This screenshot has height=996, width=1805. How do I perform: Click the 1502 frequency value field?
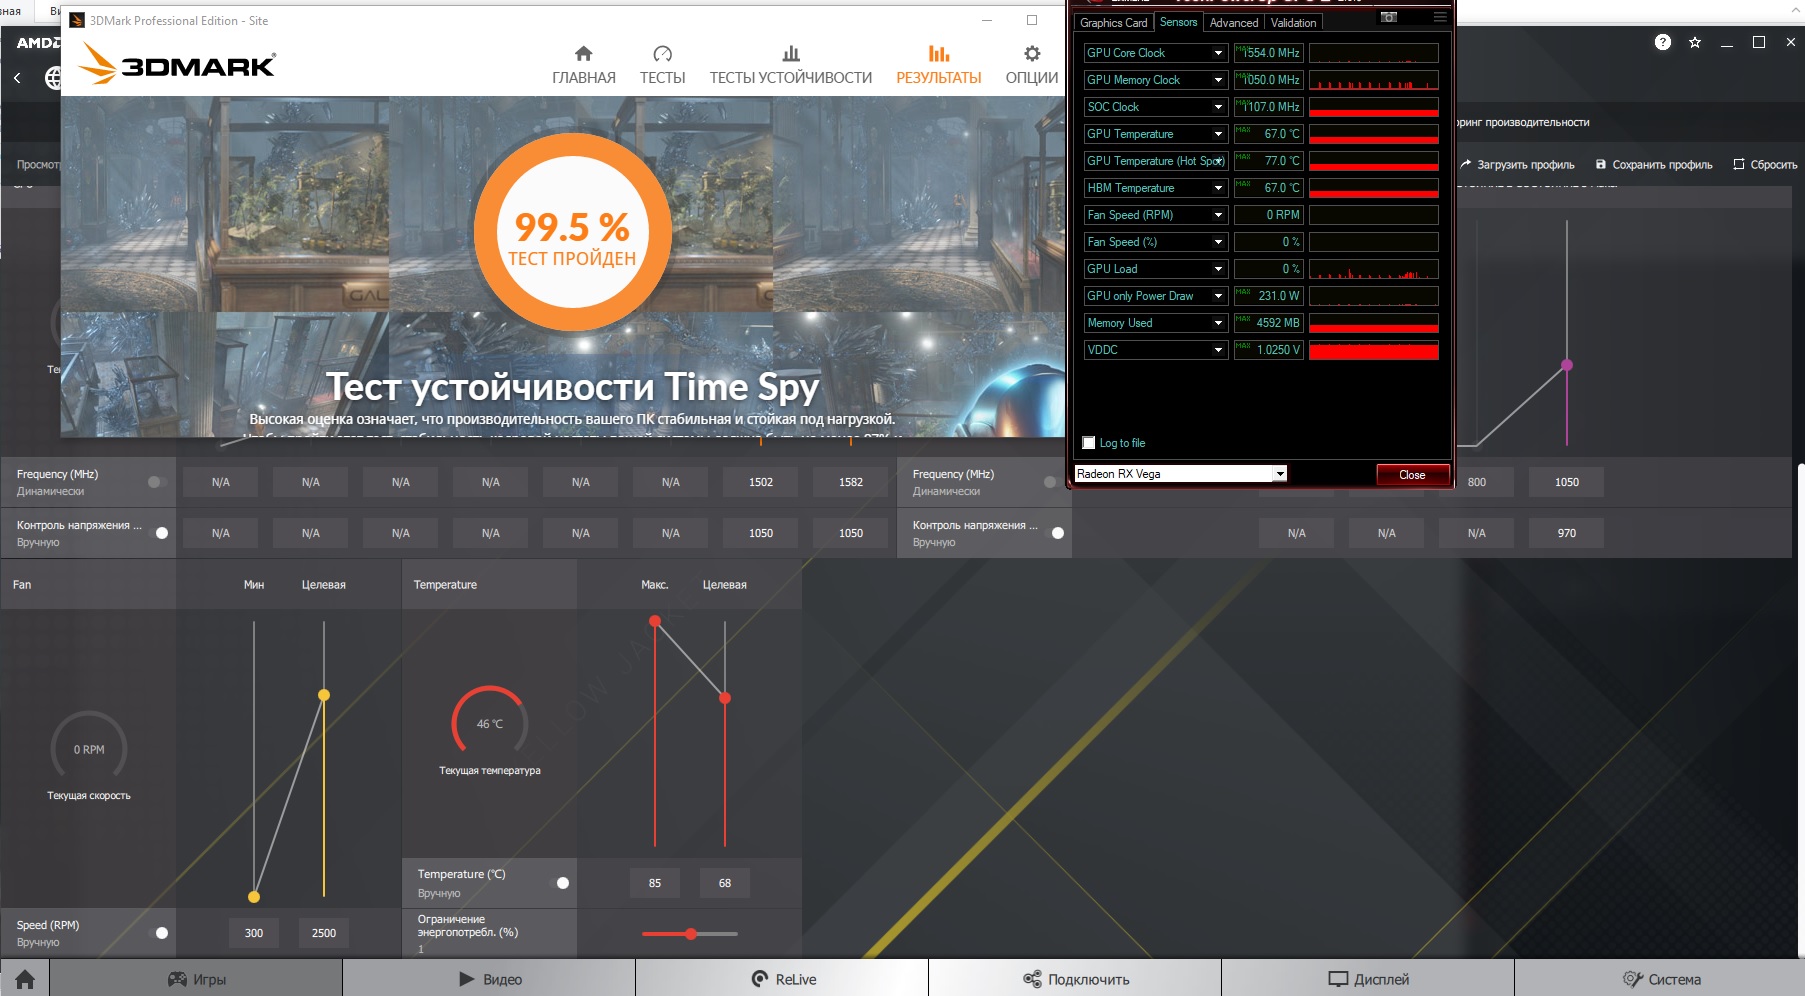(761, 482)
